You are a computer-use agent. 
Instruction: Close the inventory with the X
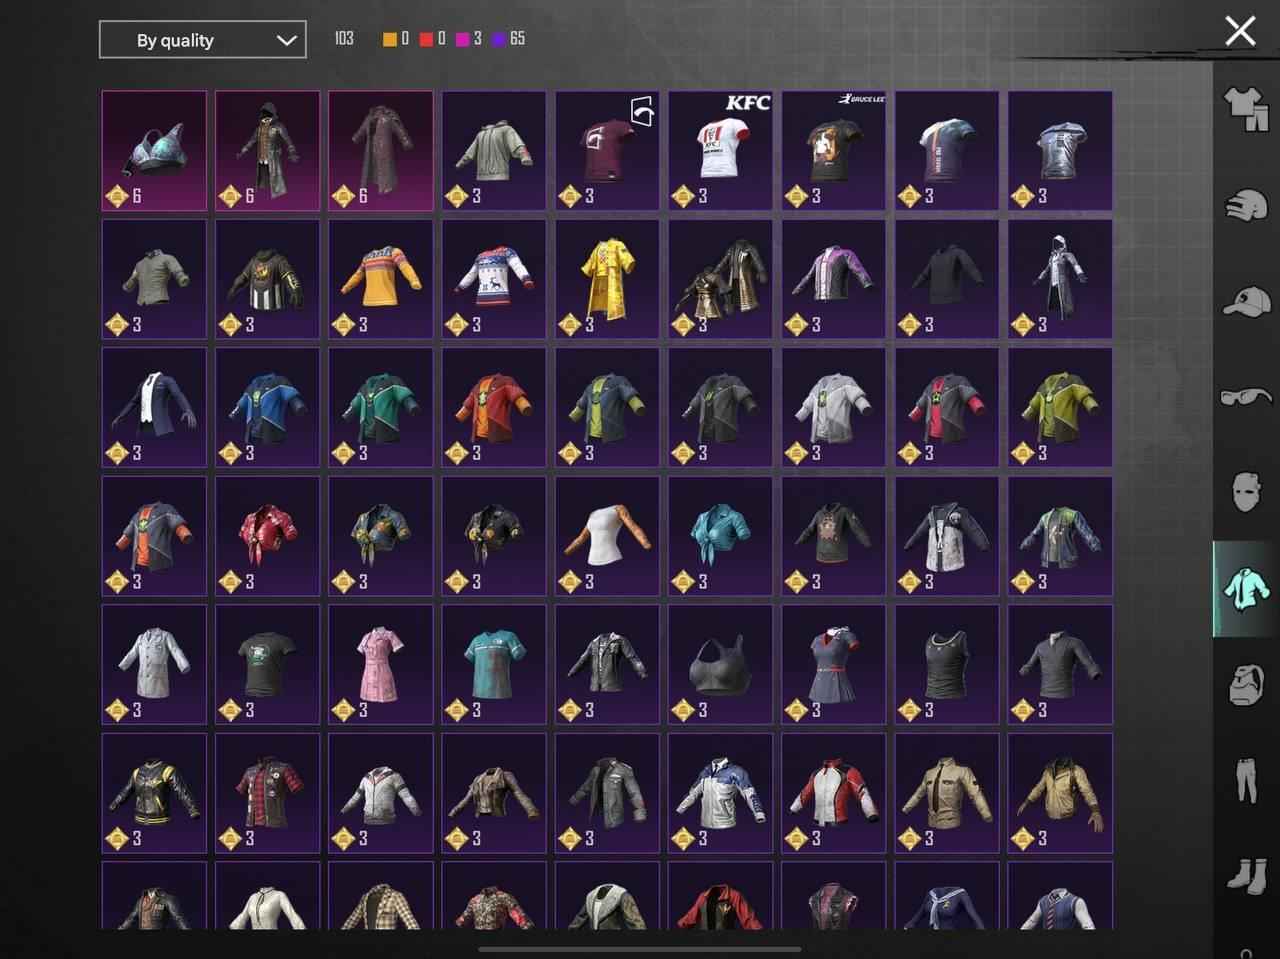tap(1240, 31)
